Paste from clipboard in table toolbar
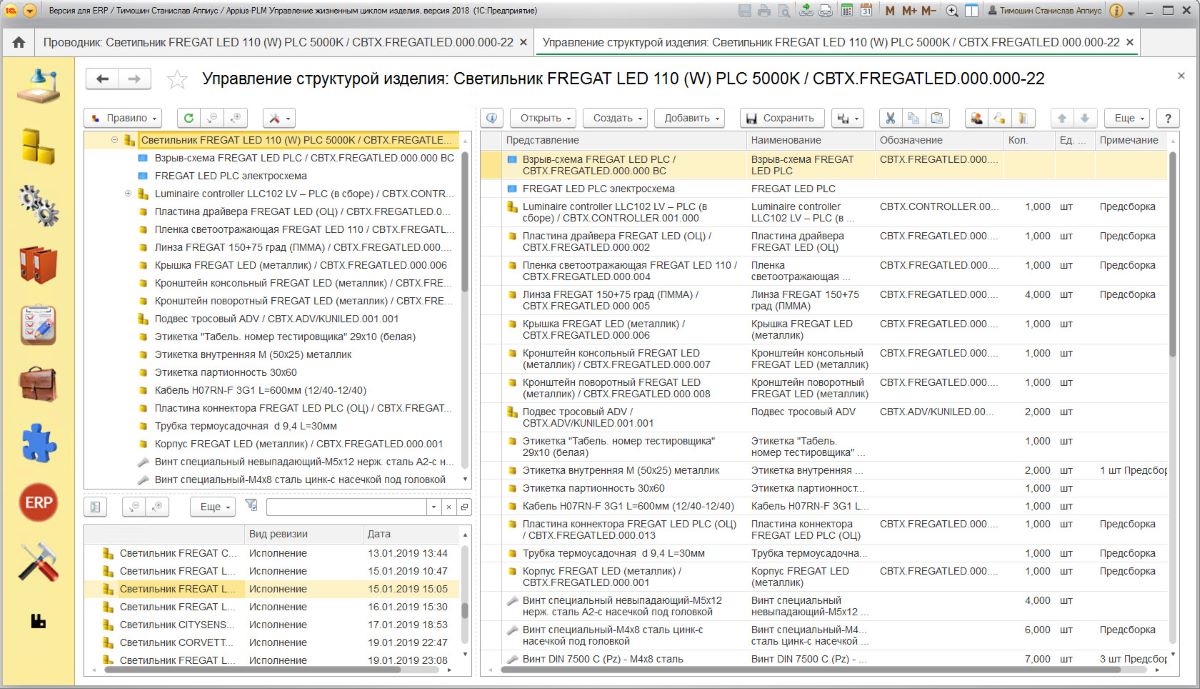 click(937, 118)
